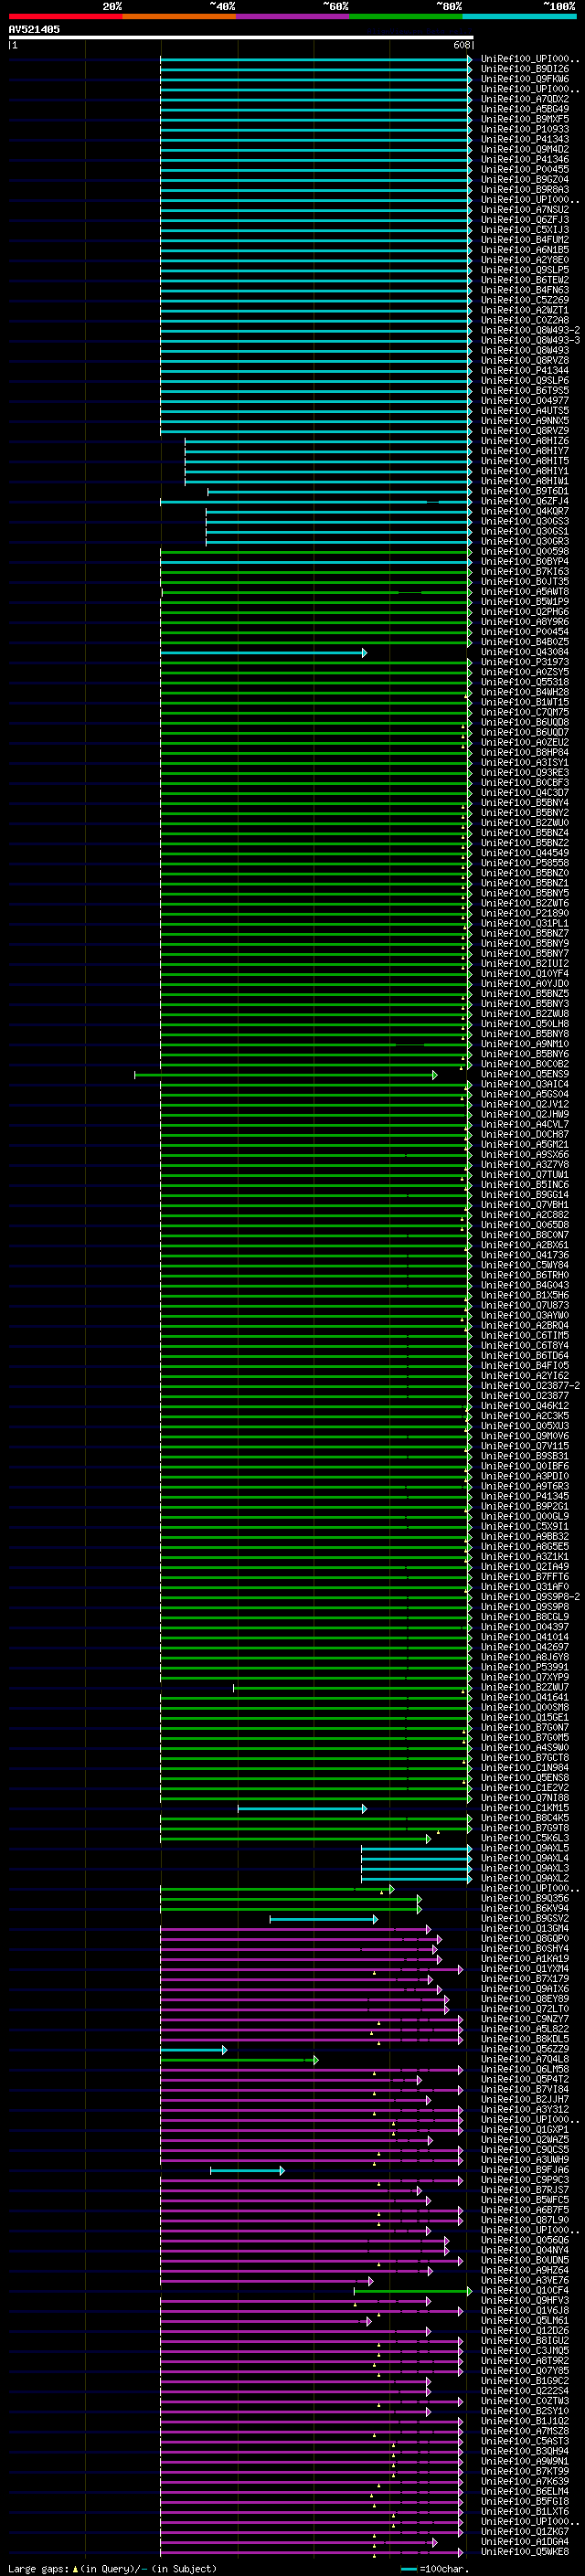Open hit UniRef100_Q9S9P8-2
The width and height of the screenshot is (585, 2576).
pos(530,1597)
